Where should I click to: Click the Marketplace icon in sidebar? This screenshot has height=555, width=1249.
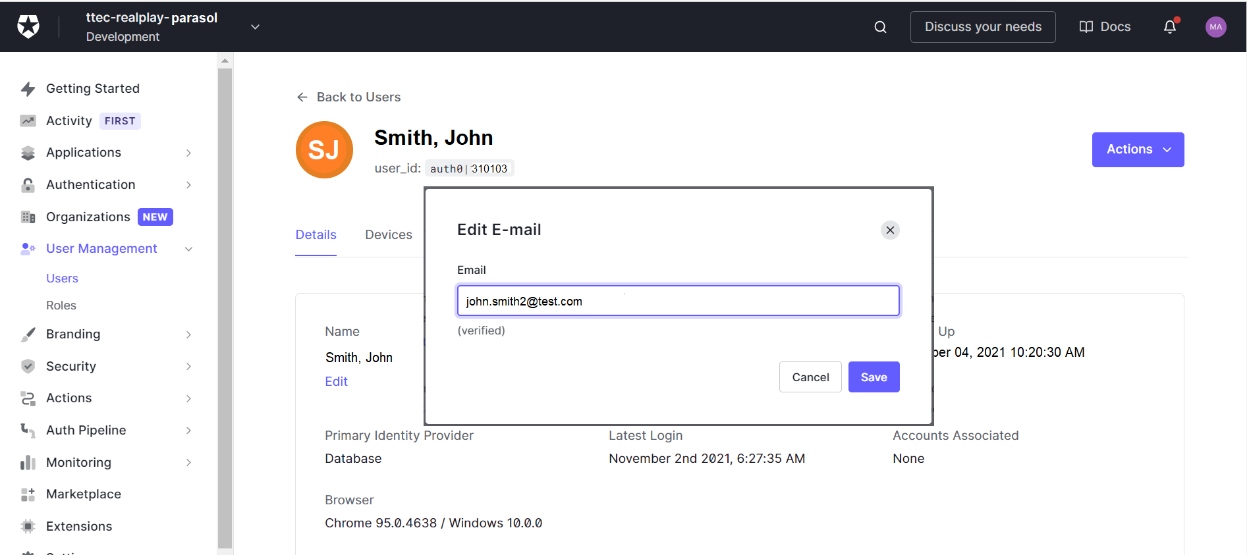pos(28,494)
